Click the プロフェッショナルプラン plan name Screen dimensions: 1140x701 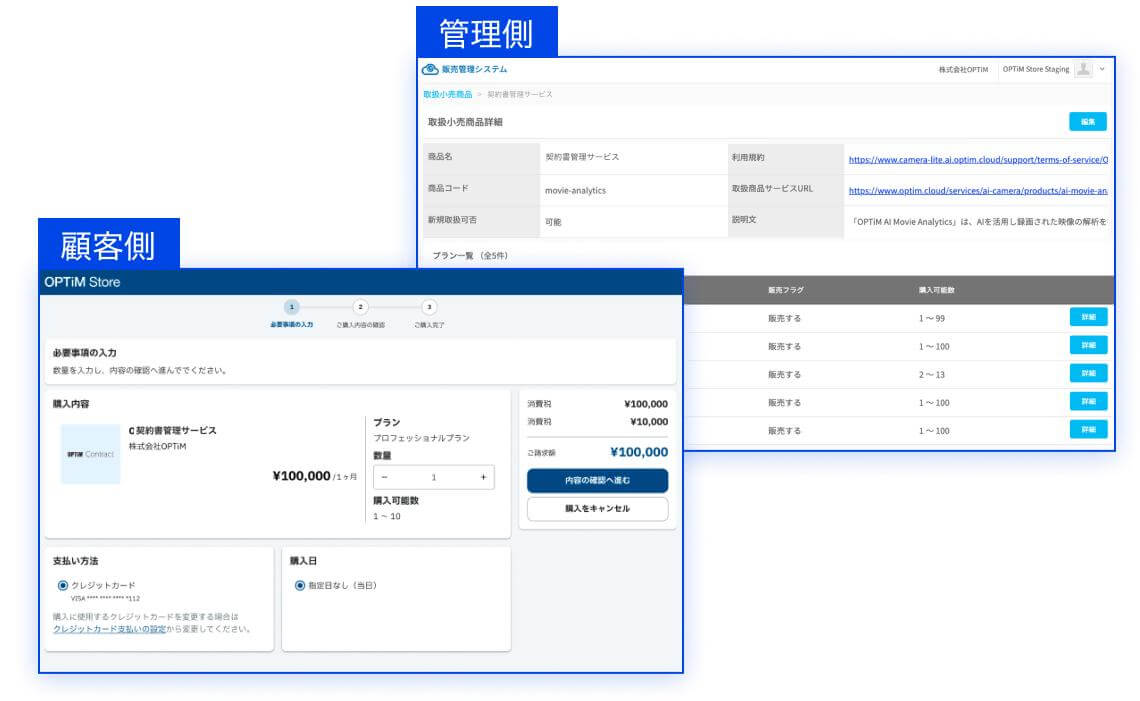pyautogui.click(x=422, y=438)
